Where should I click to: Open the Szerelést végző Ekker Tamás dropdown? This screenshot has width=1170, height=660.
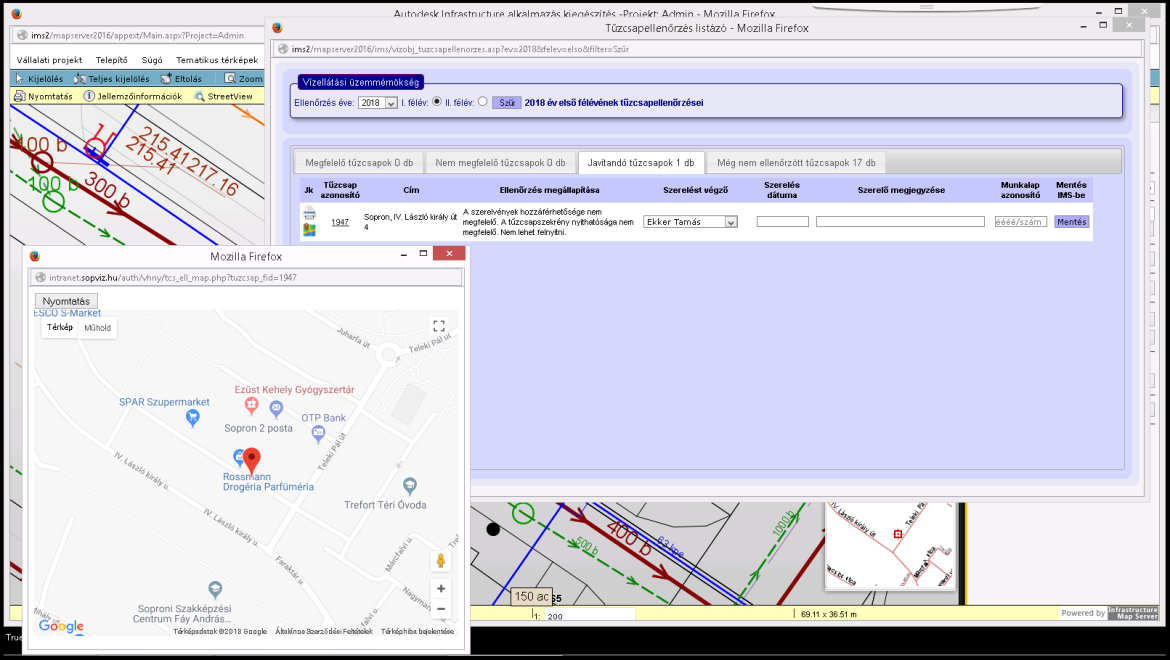pyautogui.click(x=690, y=221)
